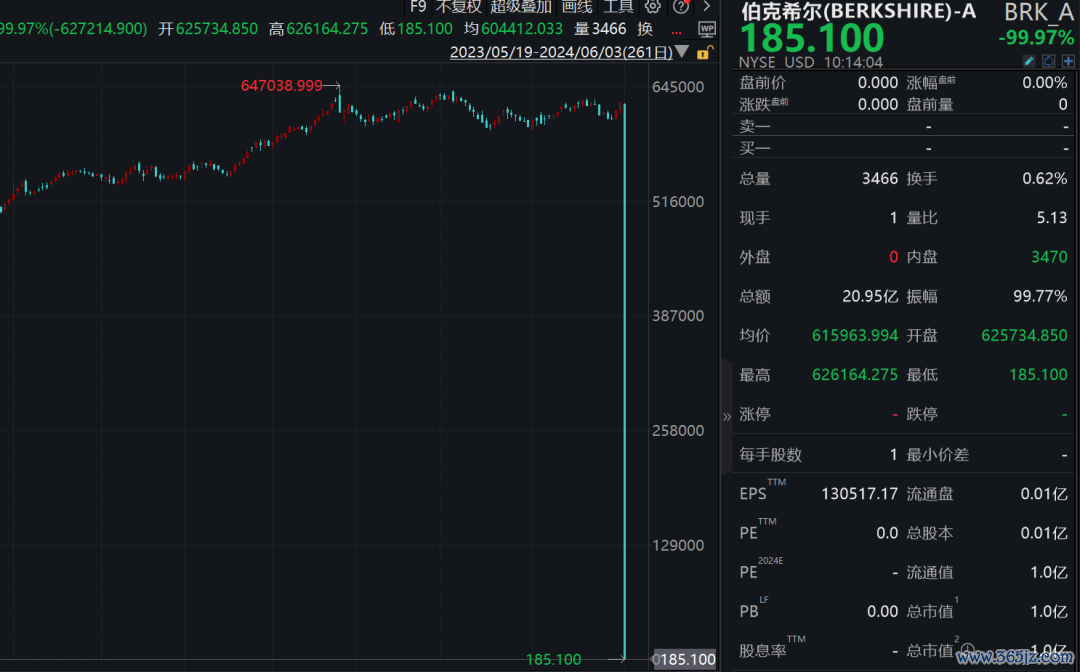This screenshot has height=672, width=1080.
Task: Click the 外盘 value 0
Action: (893, 258)
